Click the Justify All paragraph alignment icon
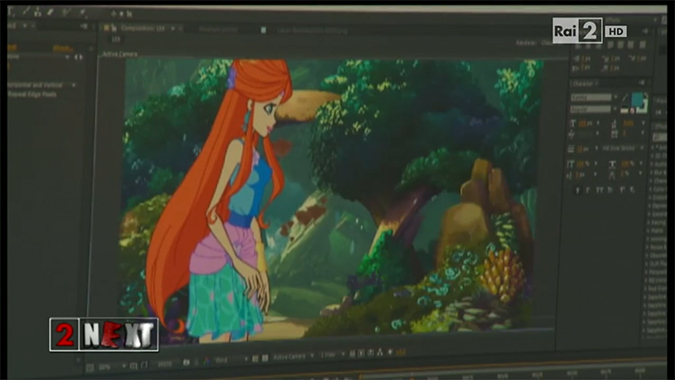675x380 pixels. click(642, 45)
